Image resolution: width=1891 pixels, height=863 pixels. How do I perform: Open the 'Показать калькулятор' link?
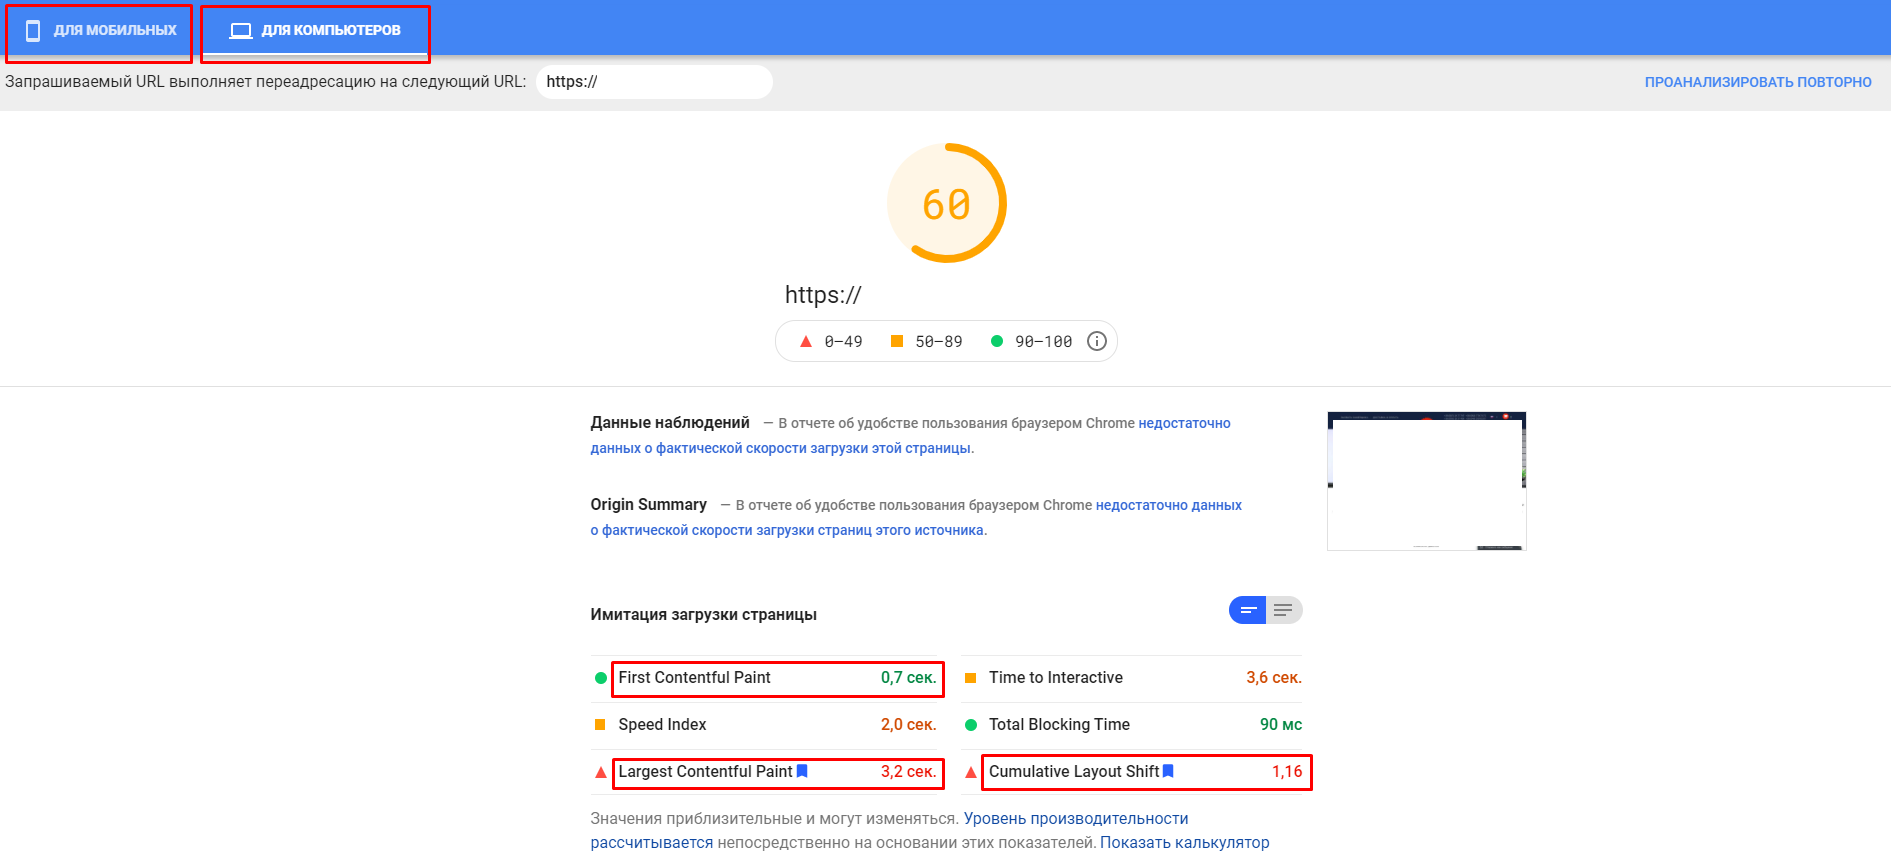pyautogui.click(x=1184, y=842)
